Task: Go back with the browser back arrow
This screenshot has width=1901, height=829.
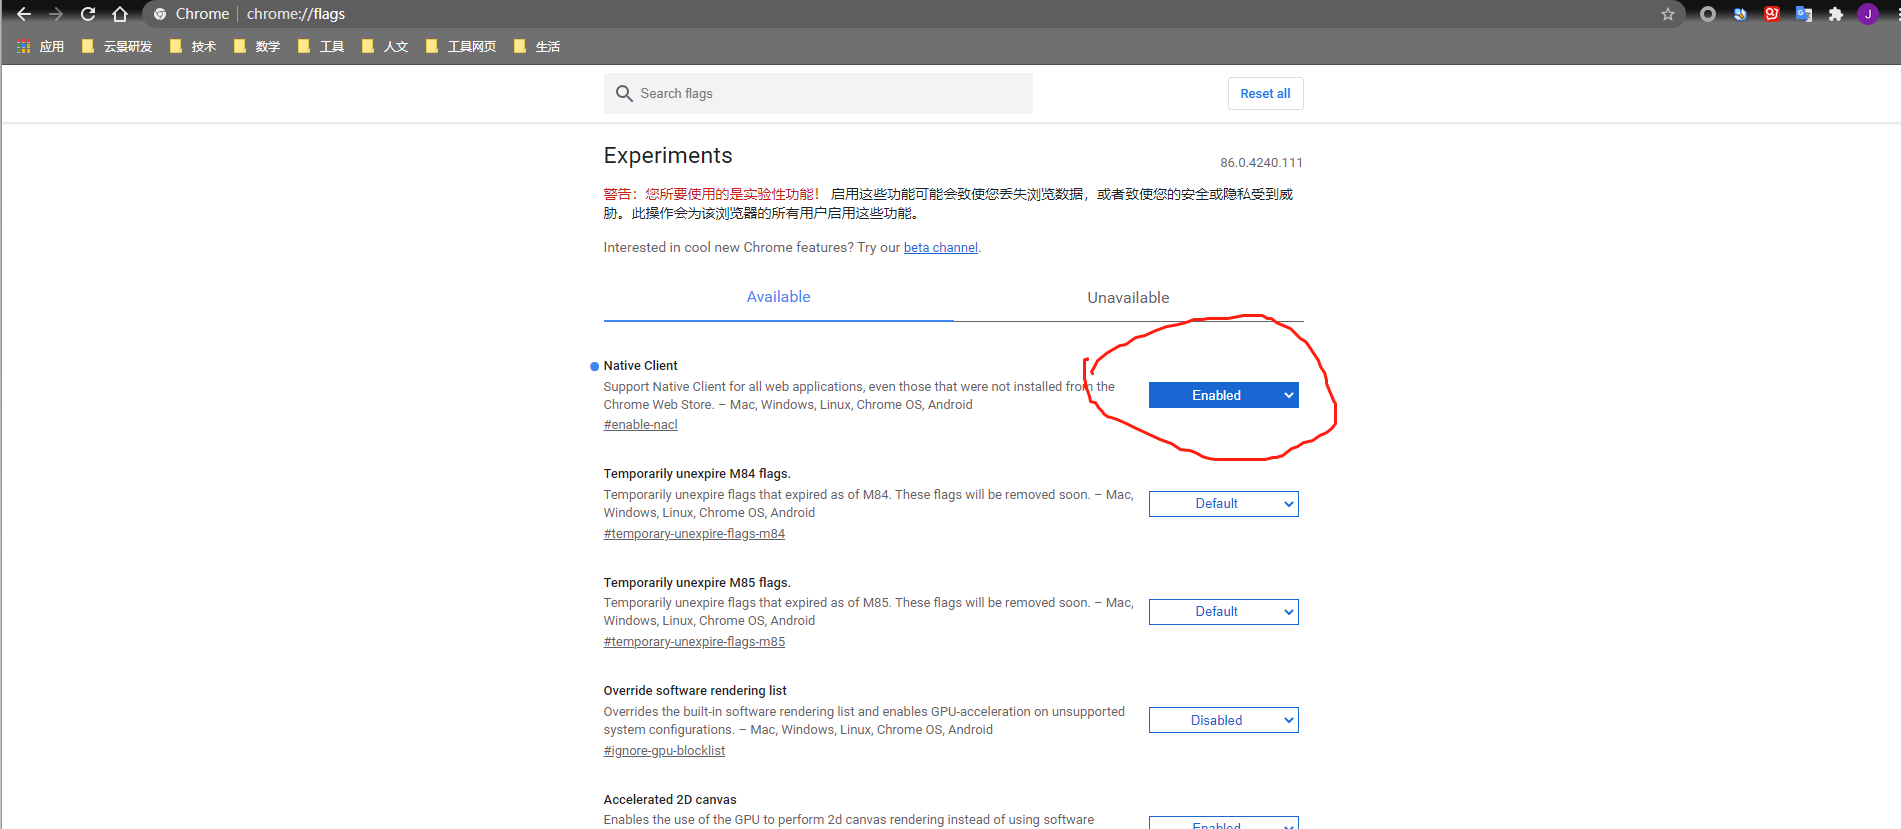Action: (x=24, y=14)
